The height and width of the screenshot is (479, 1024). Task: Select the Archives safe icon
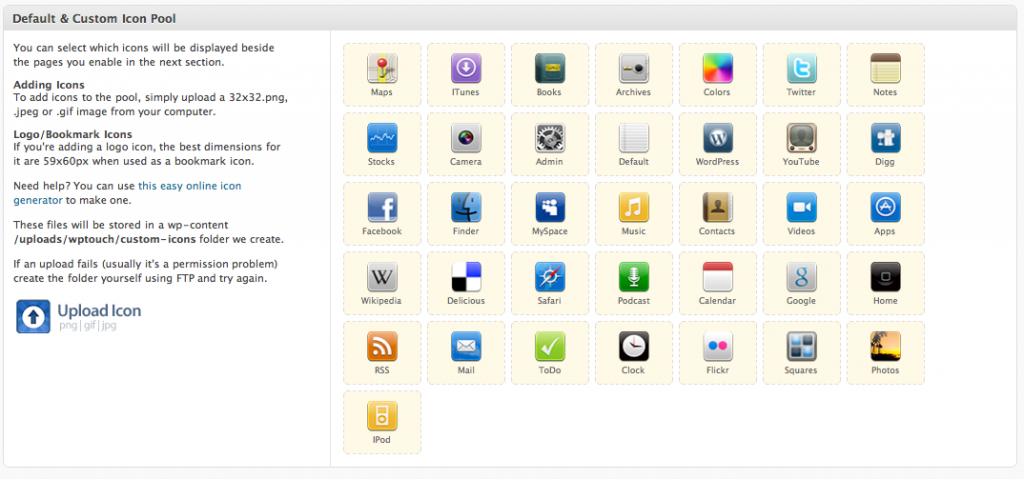point(633,69)
